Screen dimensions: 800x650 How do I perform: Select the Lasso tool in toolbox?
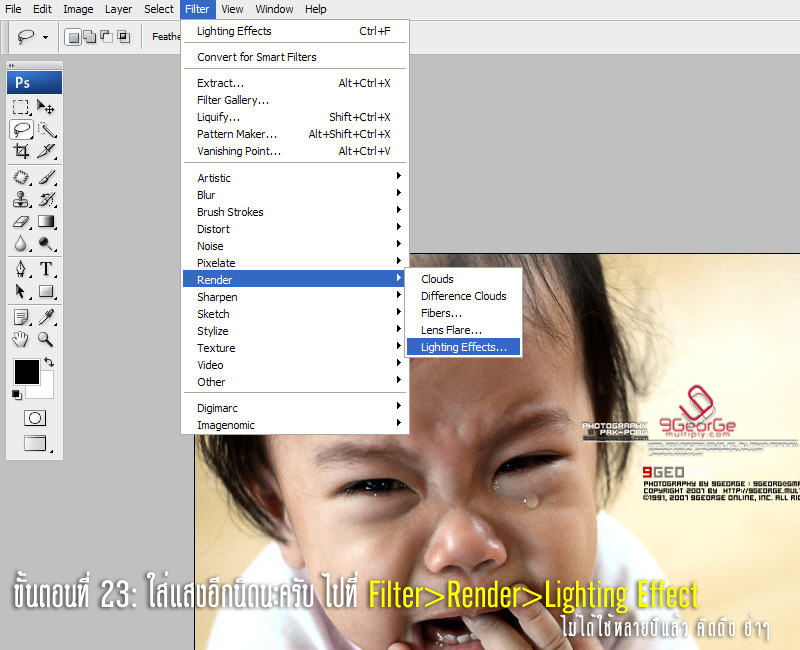click(21, 130)
